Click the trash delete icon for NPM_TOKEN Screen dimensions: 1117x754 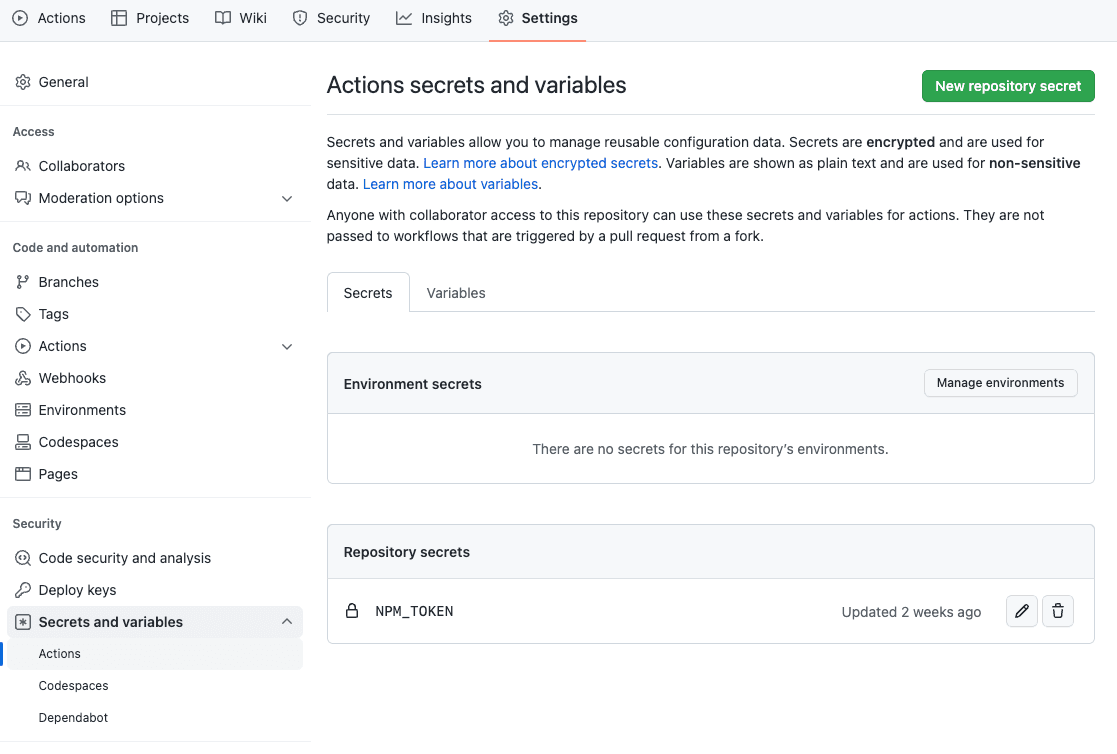coord(1057,611)
